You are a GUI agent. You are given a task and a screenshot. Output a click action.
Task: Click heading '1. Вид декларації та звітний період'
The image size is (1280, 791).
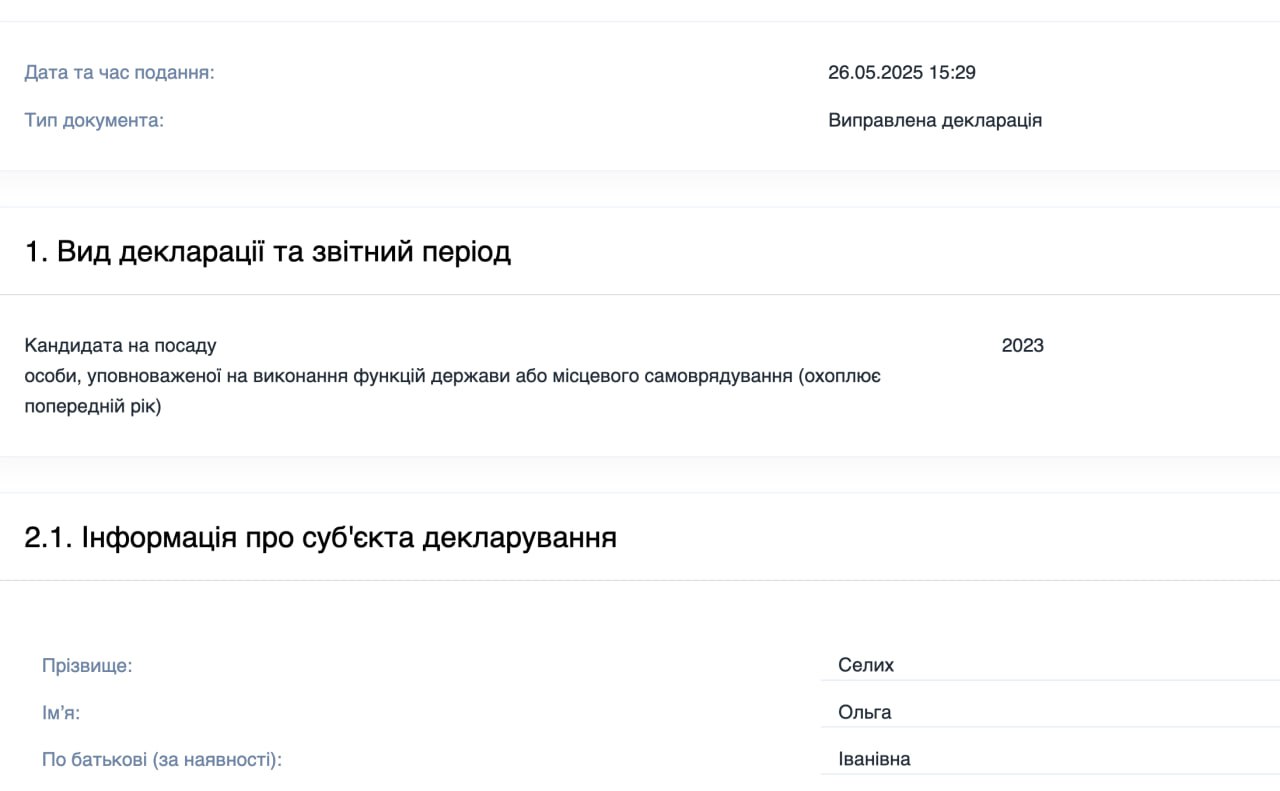coord(268,251)
